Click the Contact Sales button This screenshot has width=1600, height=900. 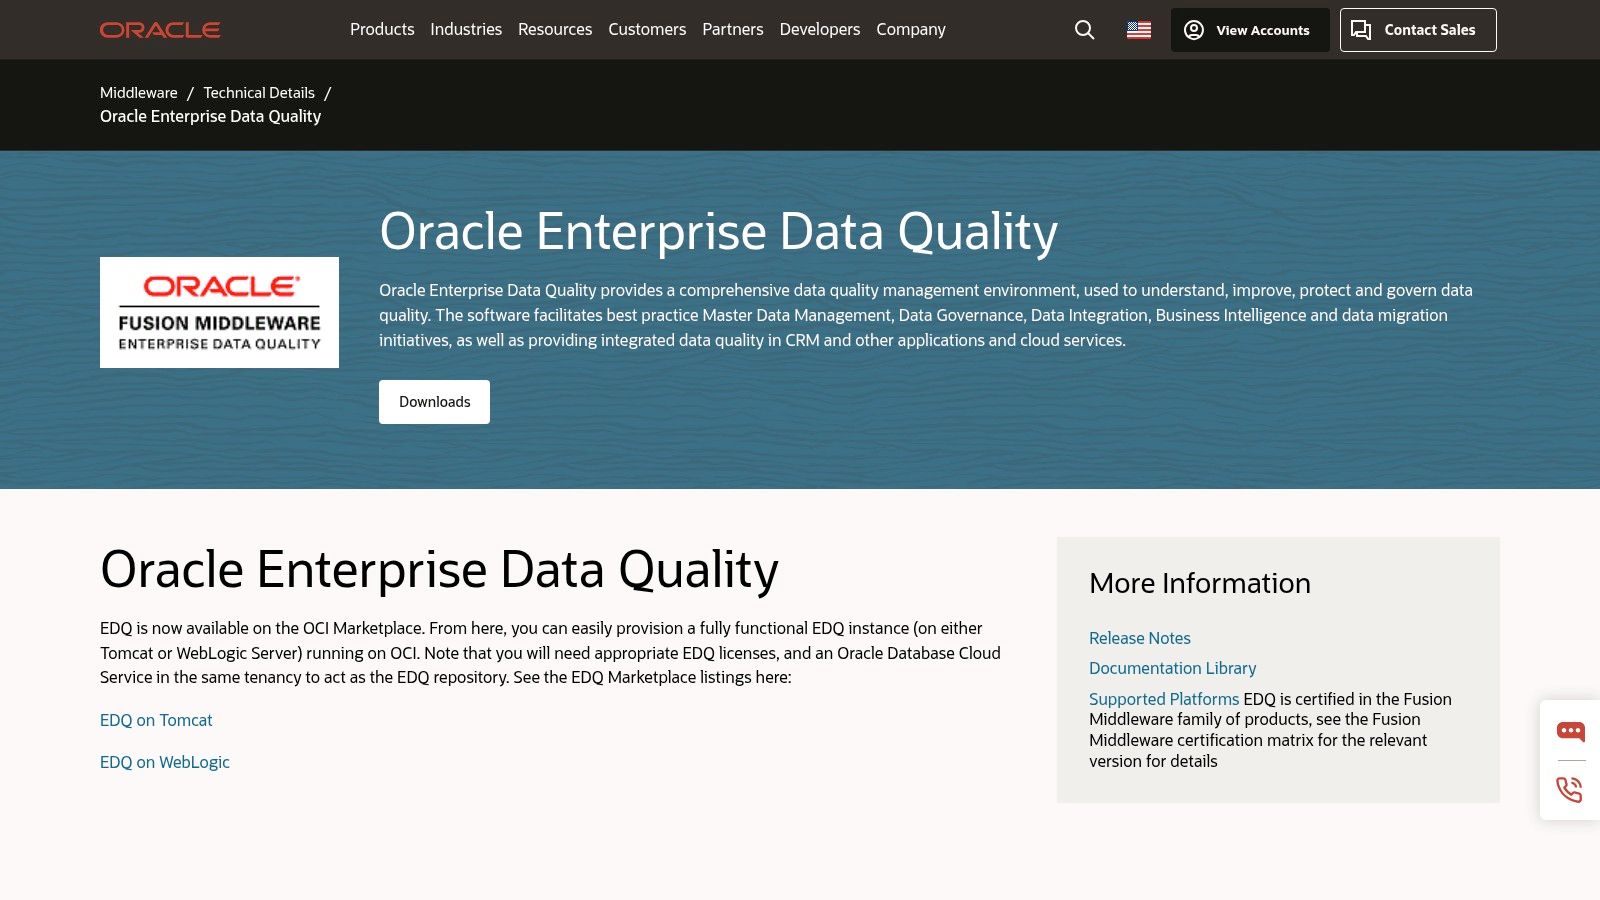click(x=1418, y=30)
